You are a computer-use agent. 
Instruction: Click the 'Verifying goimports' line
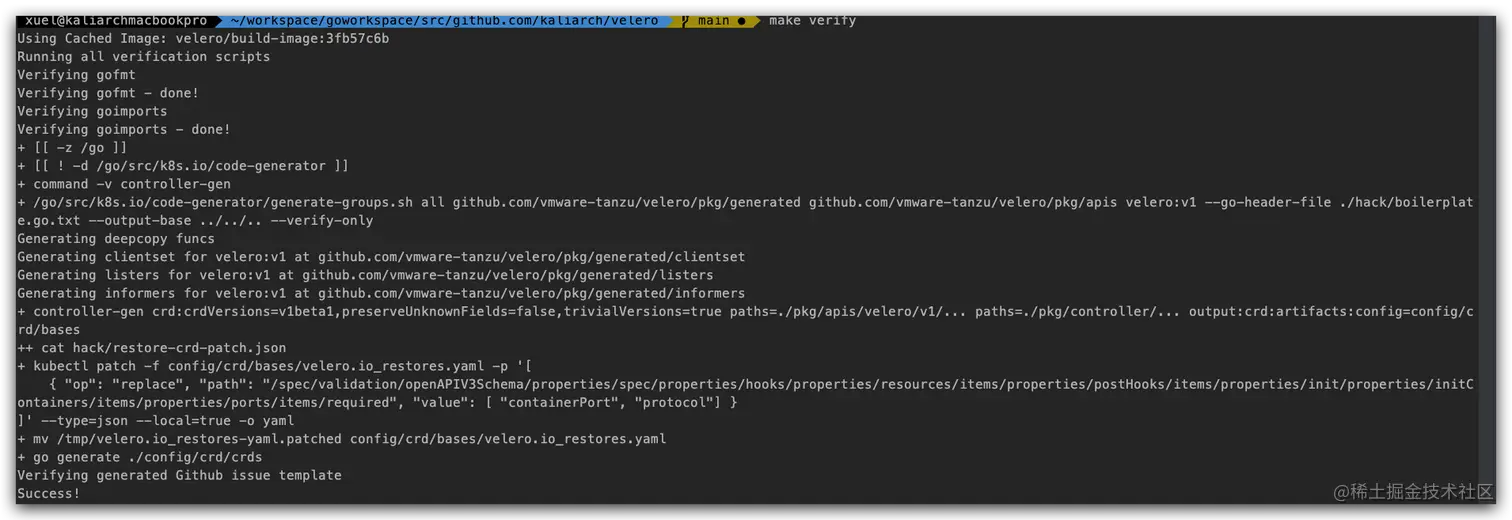point(92,111)
